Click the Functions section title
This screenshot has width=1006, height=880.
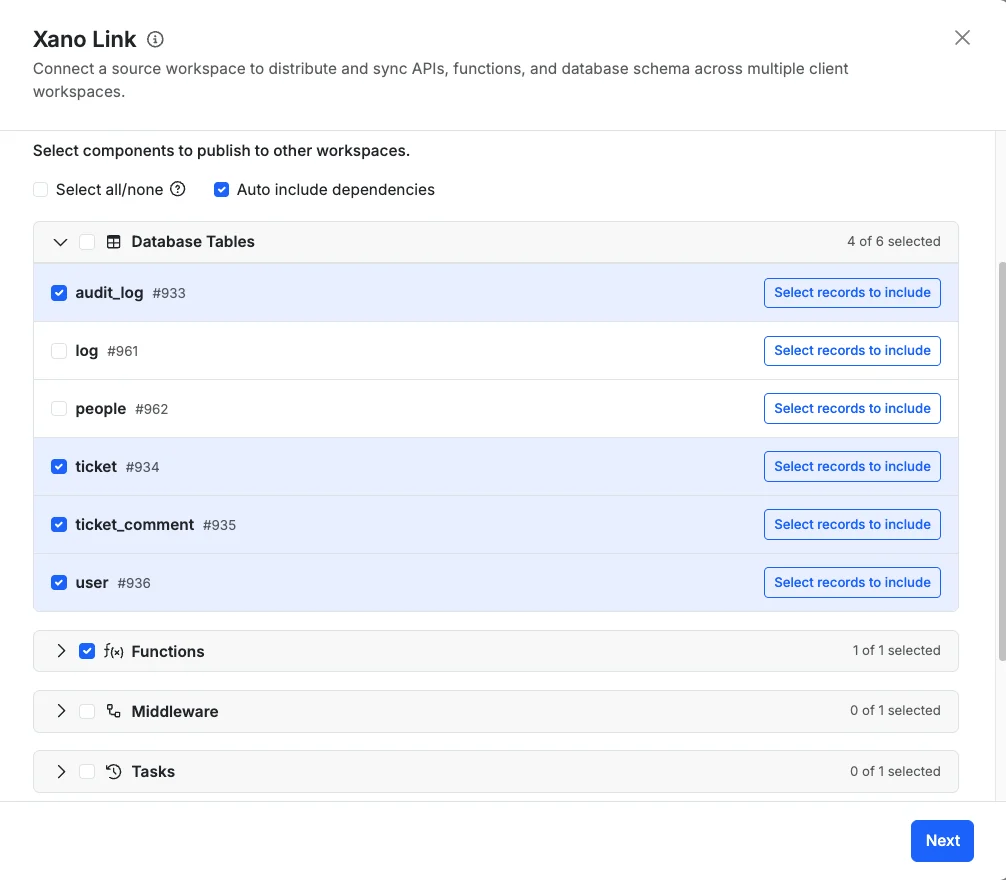pos(168,651)
